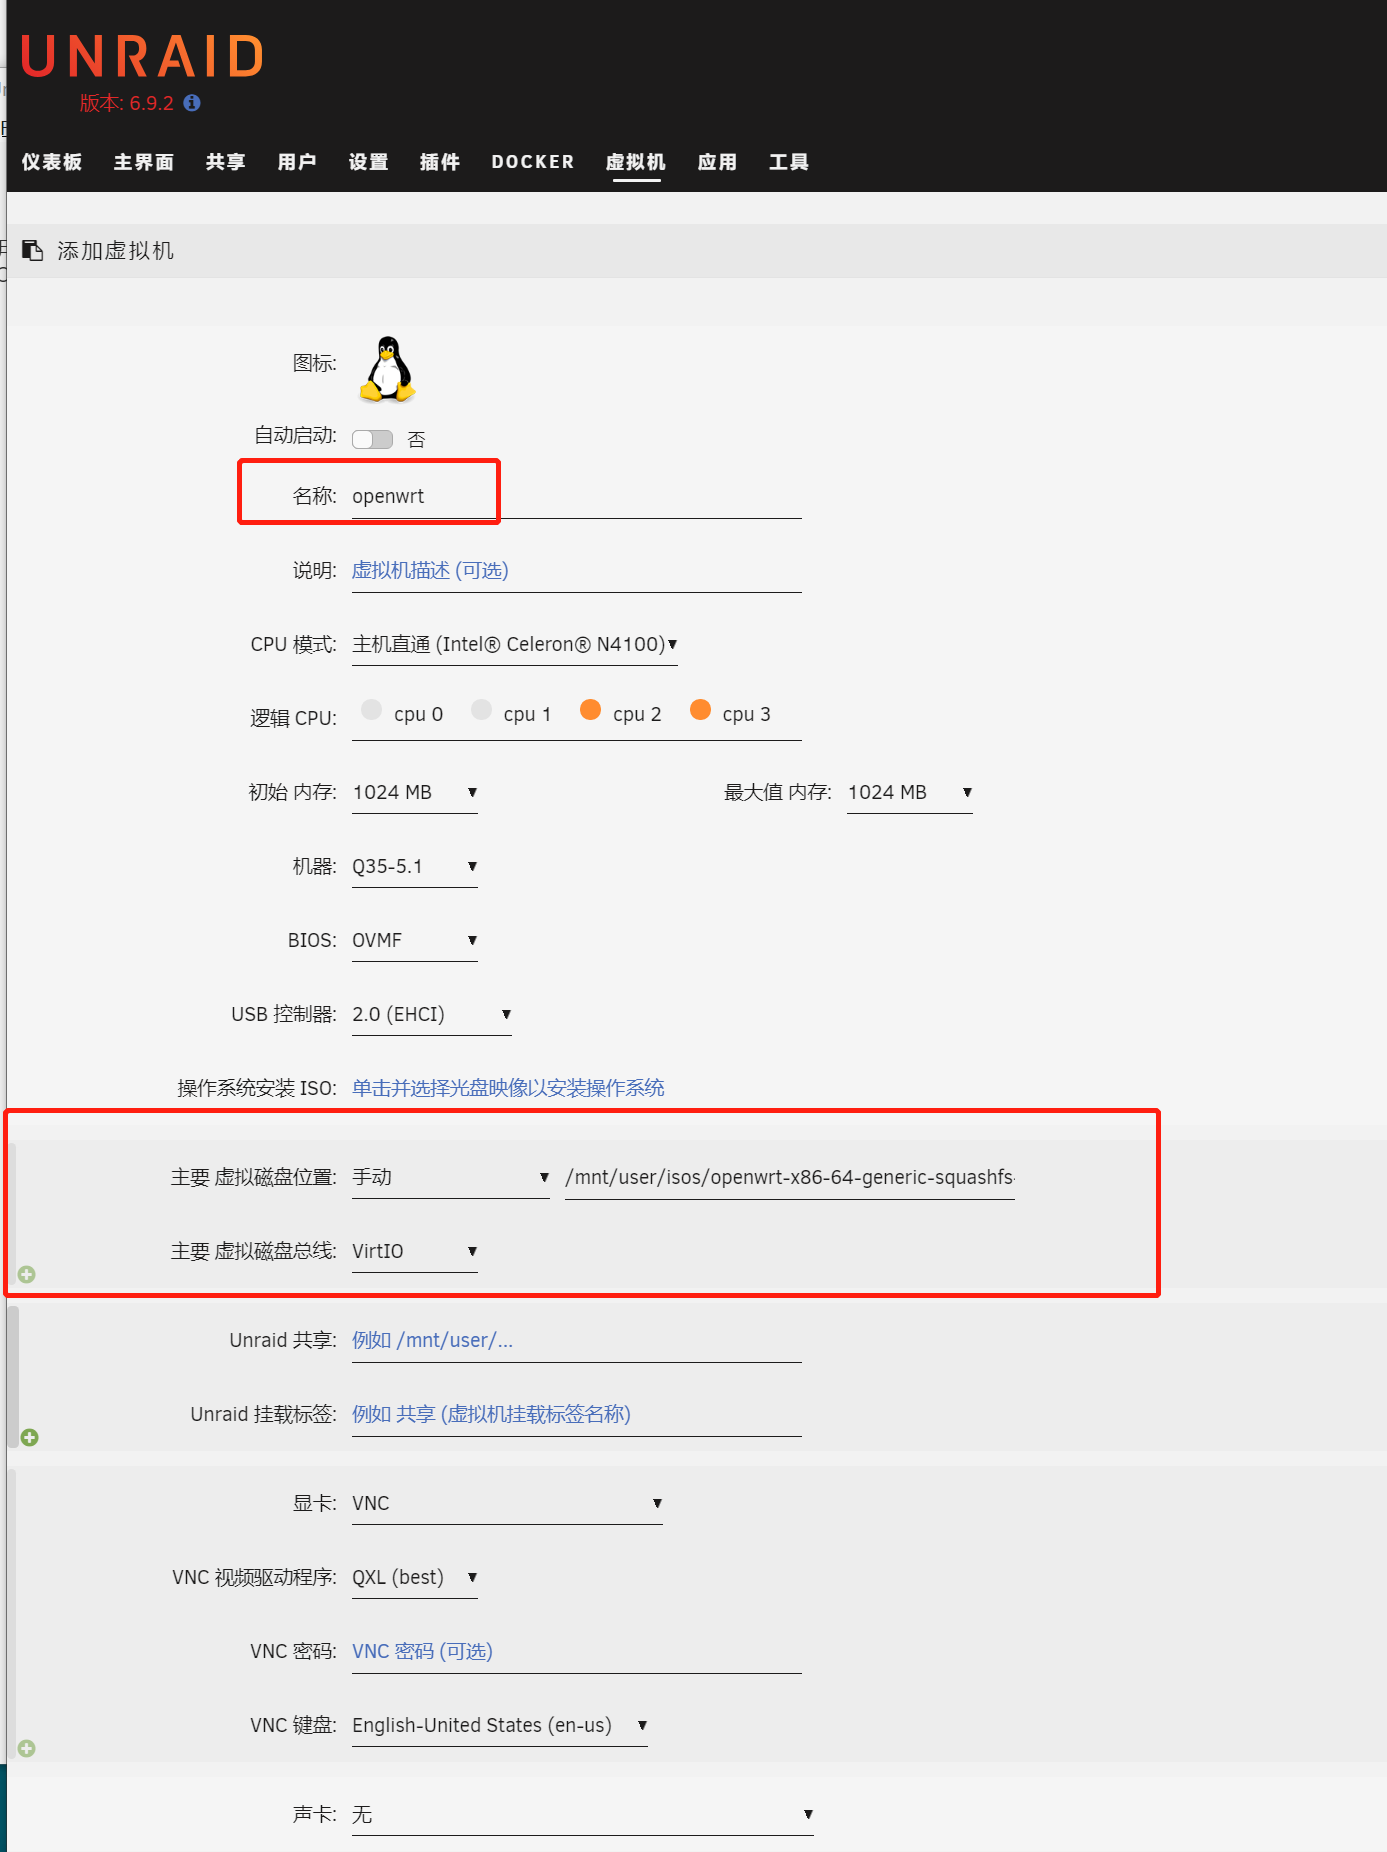Click the Unraid share path field

(x=577, y=1341)
